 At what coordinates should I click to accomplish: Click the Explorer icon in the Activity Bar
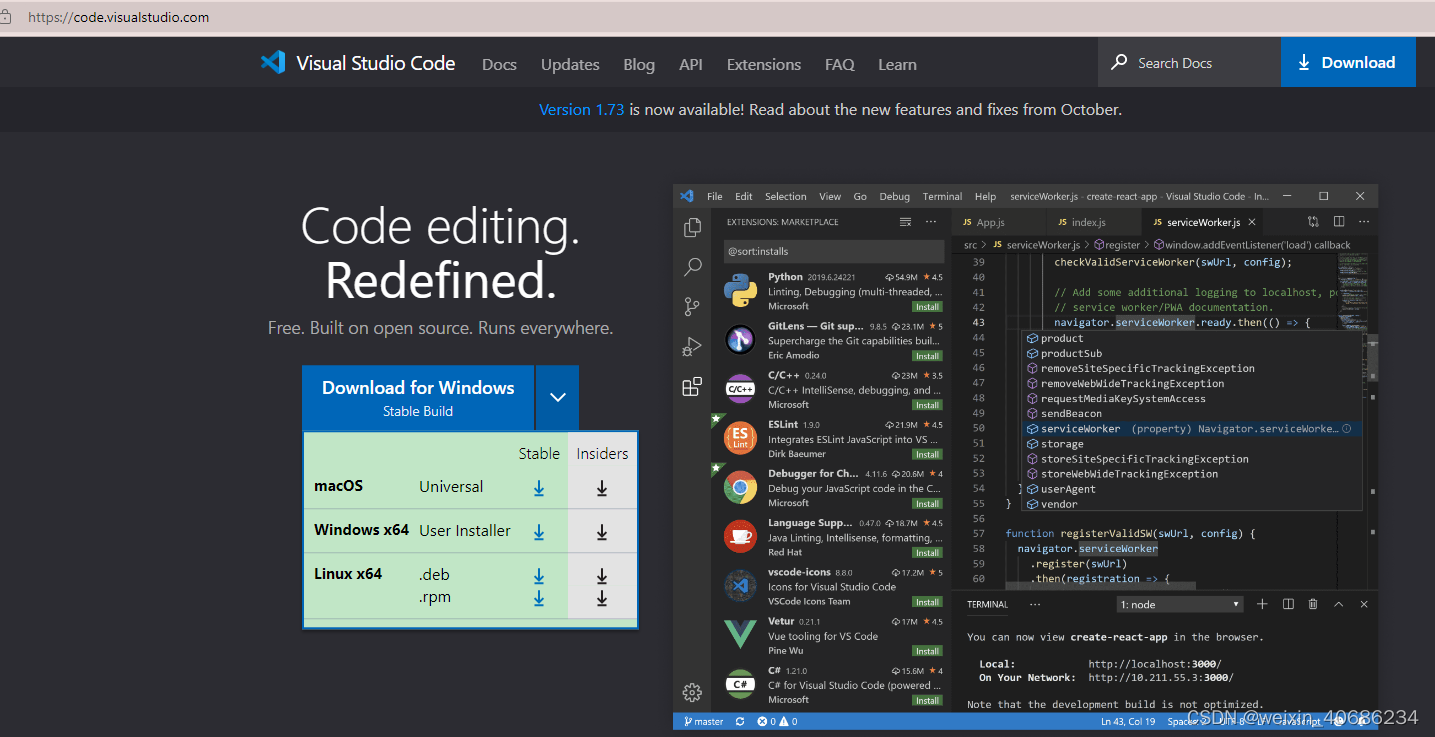(x=692, y=227)
